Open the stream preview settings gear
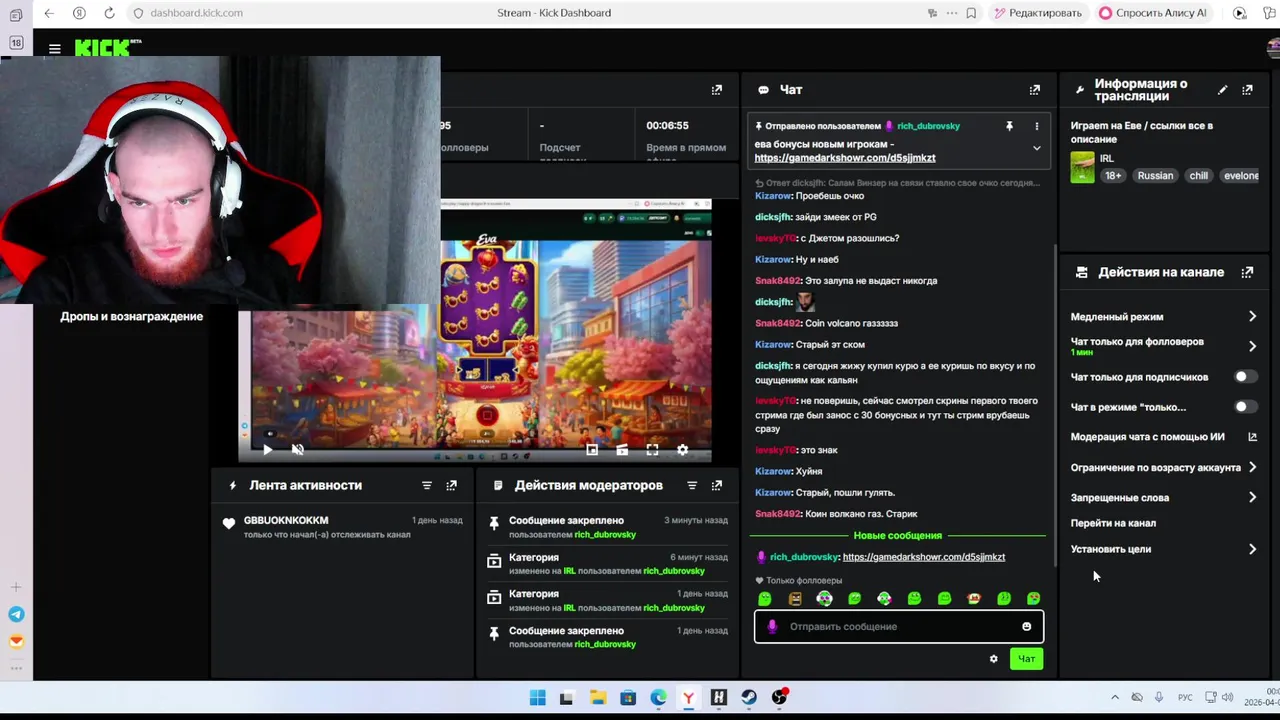The height and width of the screenshot is (720, 1280). tap(682, 450)
